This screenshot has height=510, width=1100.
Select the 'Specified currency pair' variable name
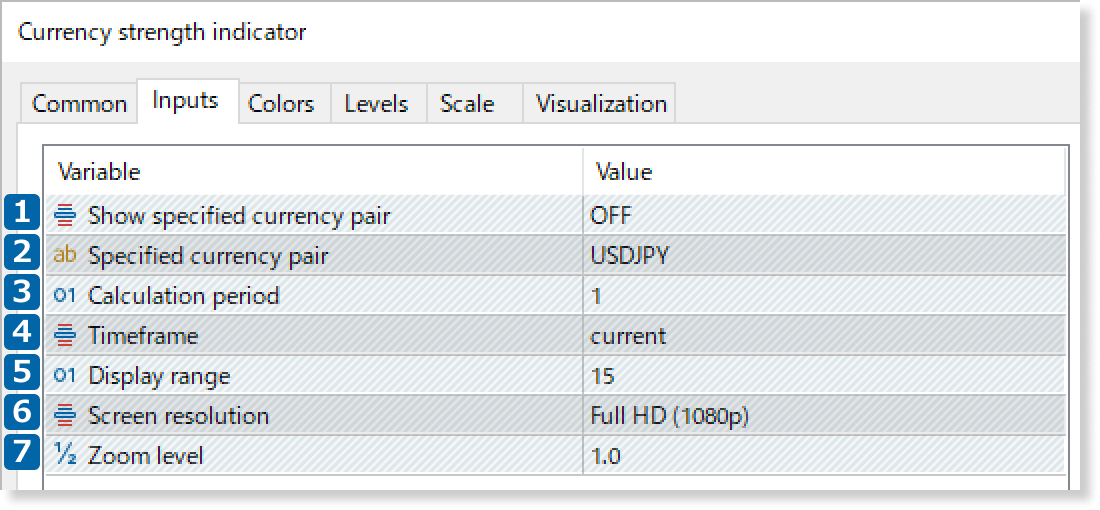click(208, 256)
